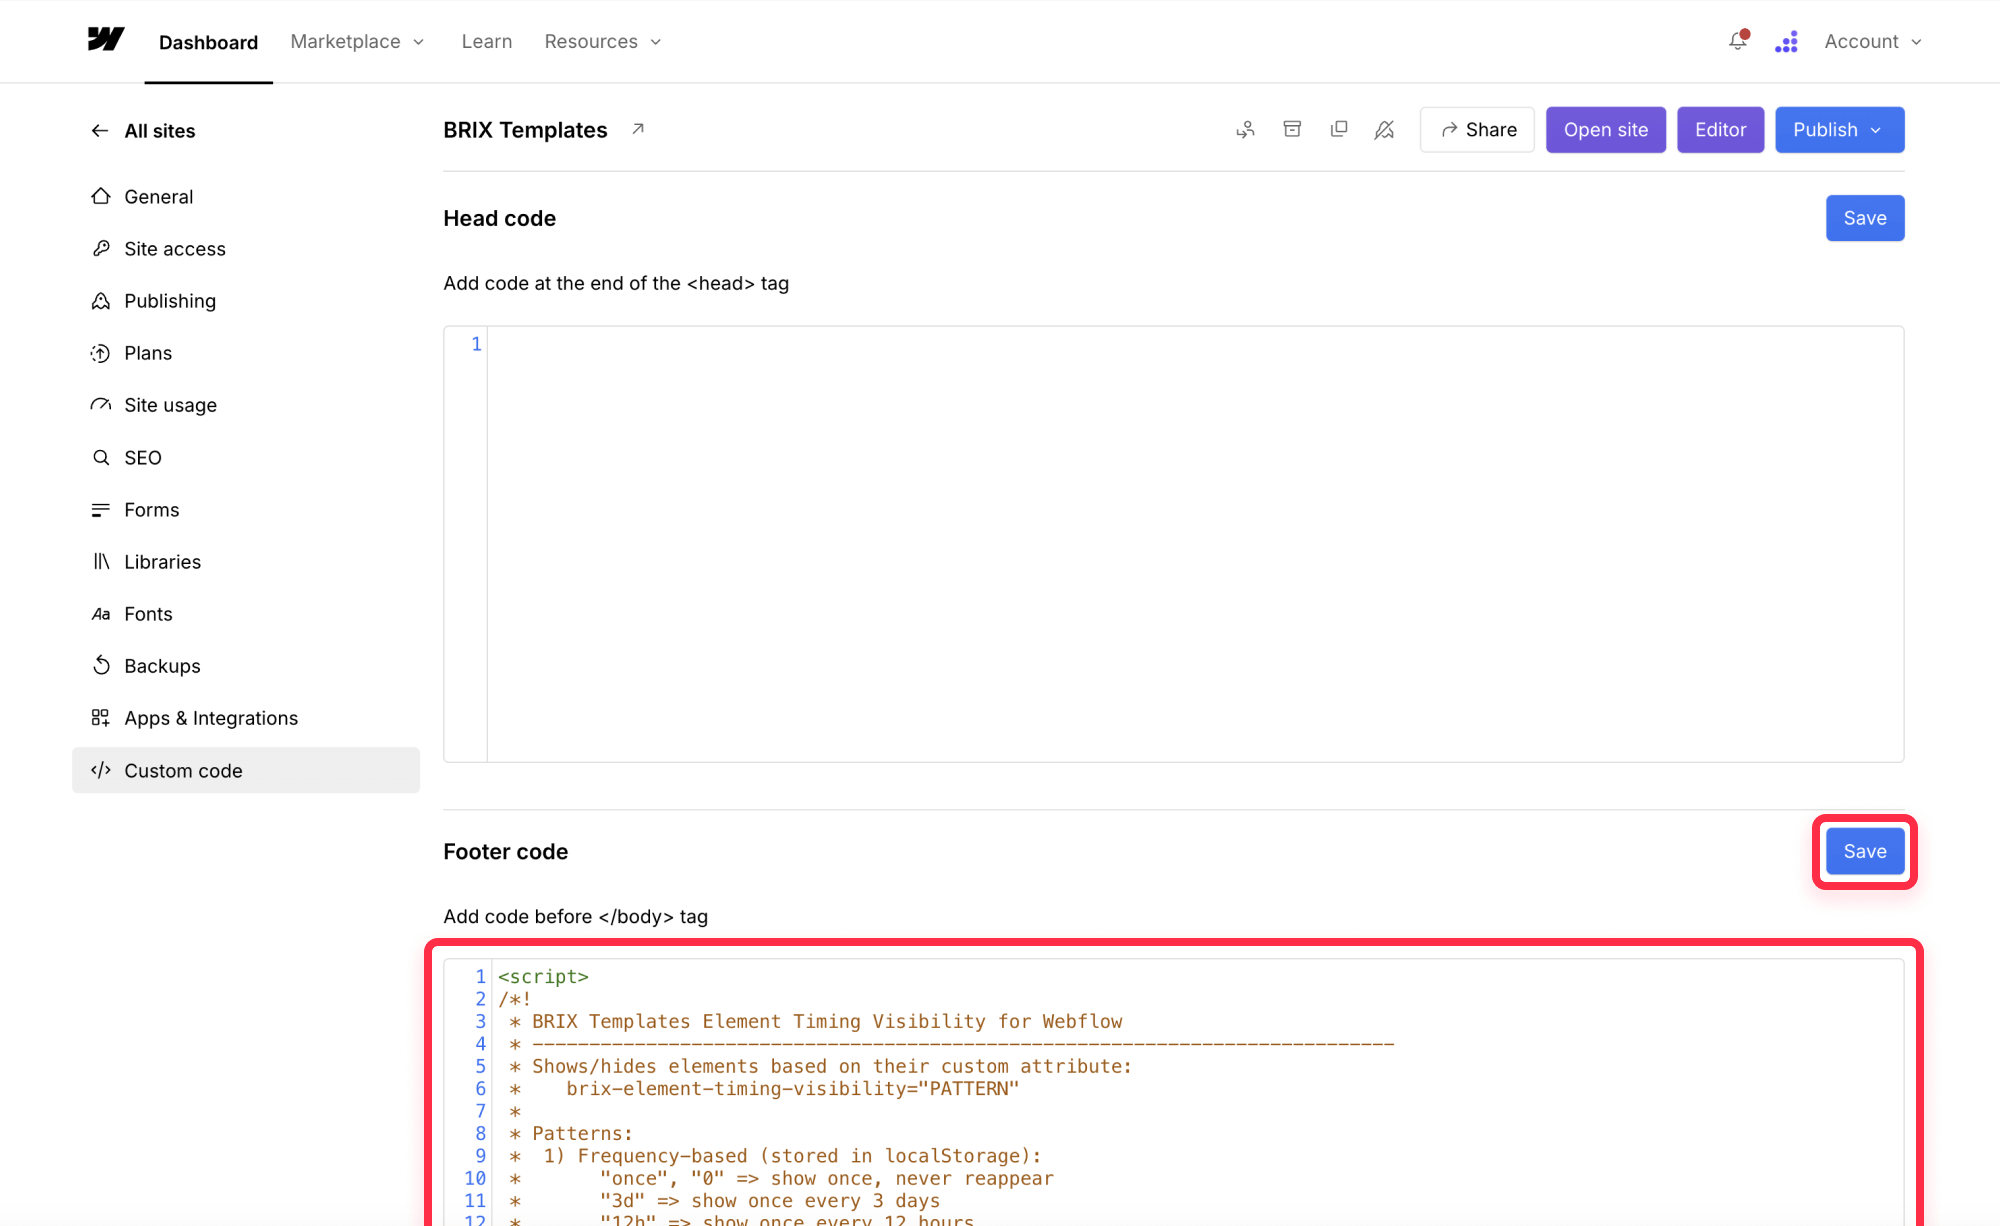
Task: Save the Footer code
Action: (x=1865, y=851)
